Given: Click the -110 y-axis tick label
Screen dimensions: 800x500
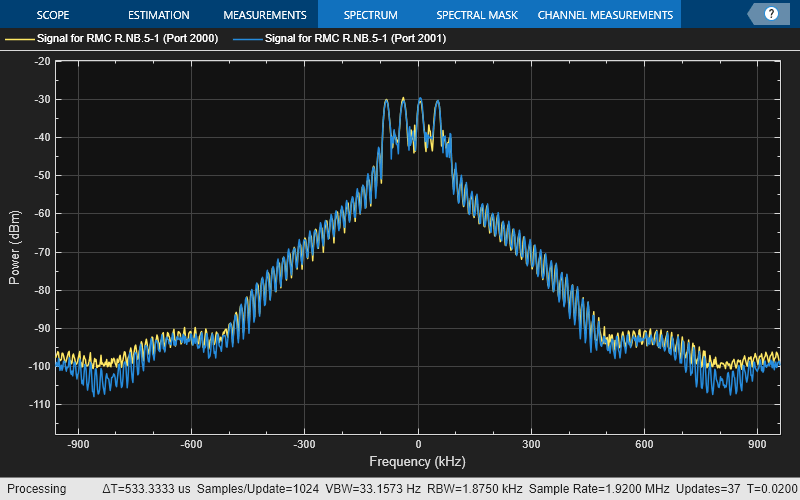Looking at the screenshot, I should pyautogui.click(x=40, y=405).
